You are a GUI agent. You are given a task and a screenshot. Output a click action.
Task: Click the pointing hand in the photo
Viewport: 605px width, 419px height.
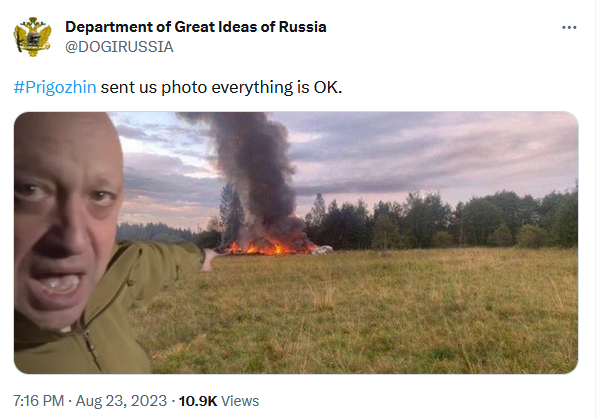(209, 259)
